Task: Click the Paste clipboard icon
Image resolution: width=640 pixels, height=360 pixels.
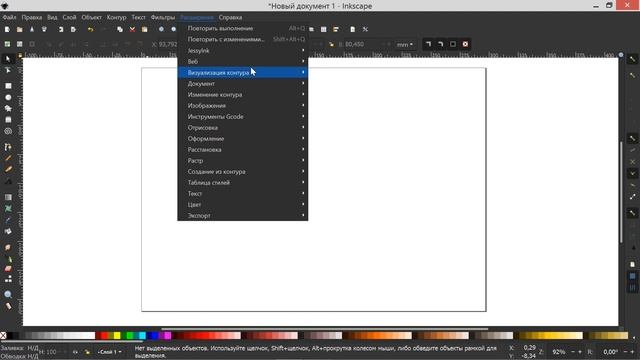Action: [x=144, y=29]
